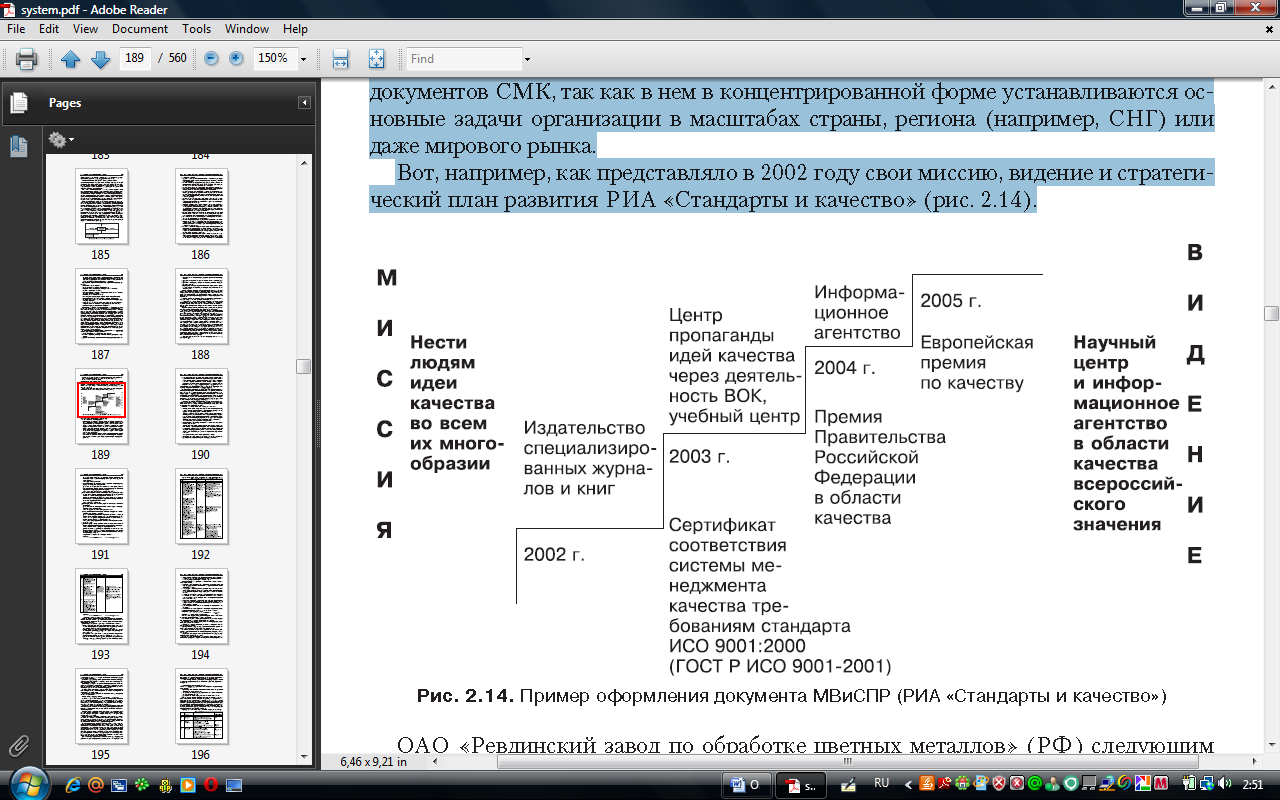Go to next page with down arrow
Image resolution: width=1280 pixels, height=800 pixels.
[x=100, y=59]
